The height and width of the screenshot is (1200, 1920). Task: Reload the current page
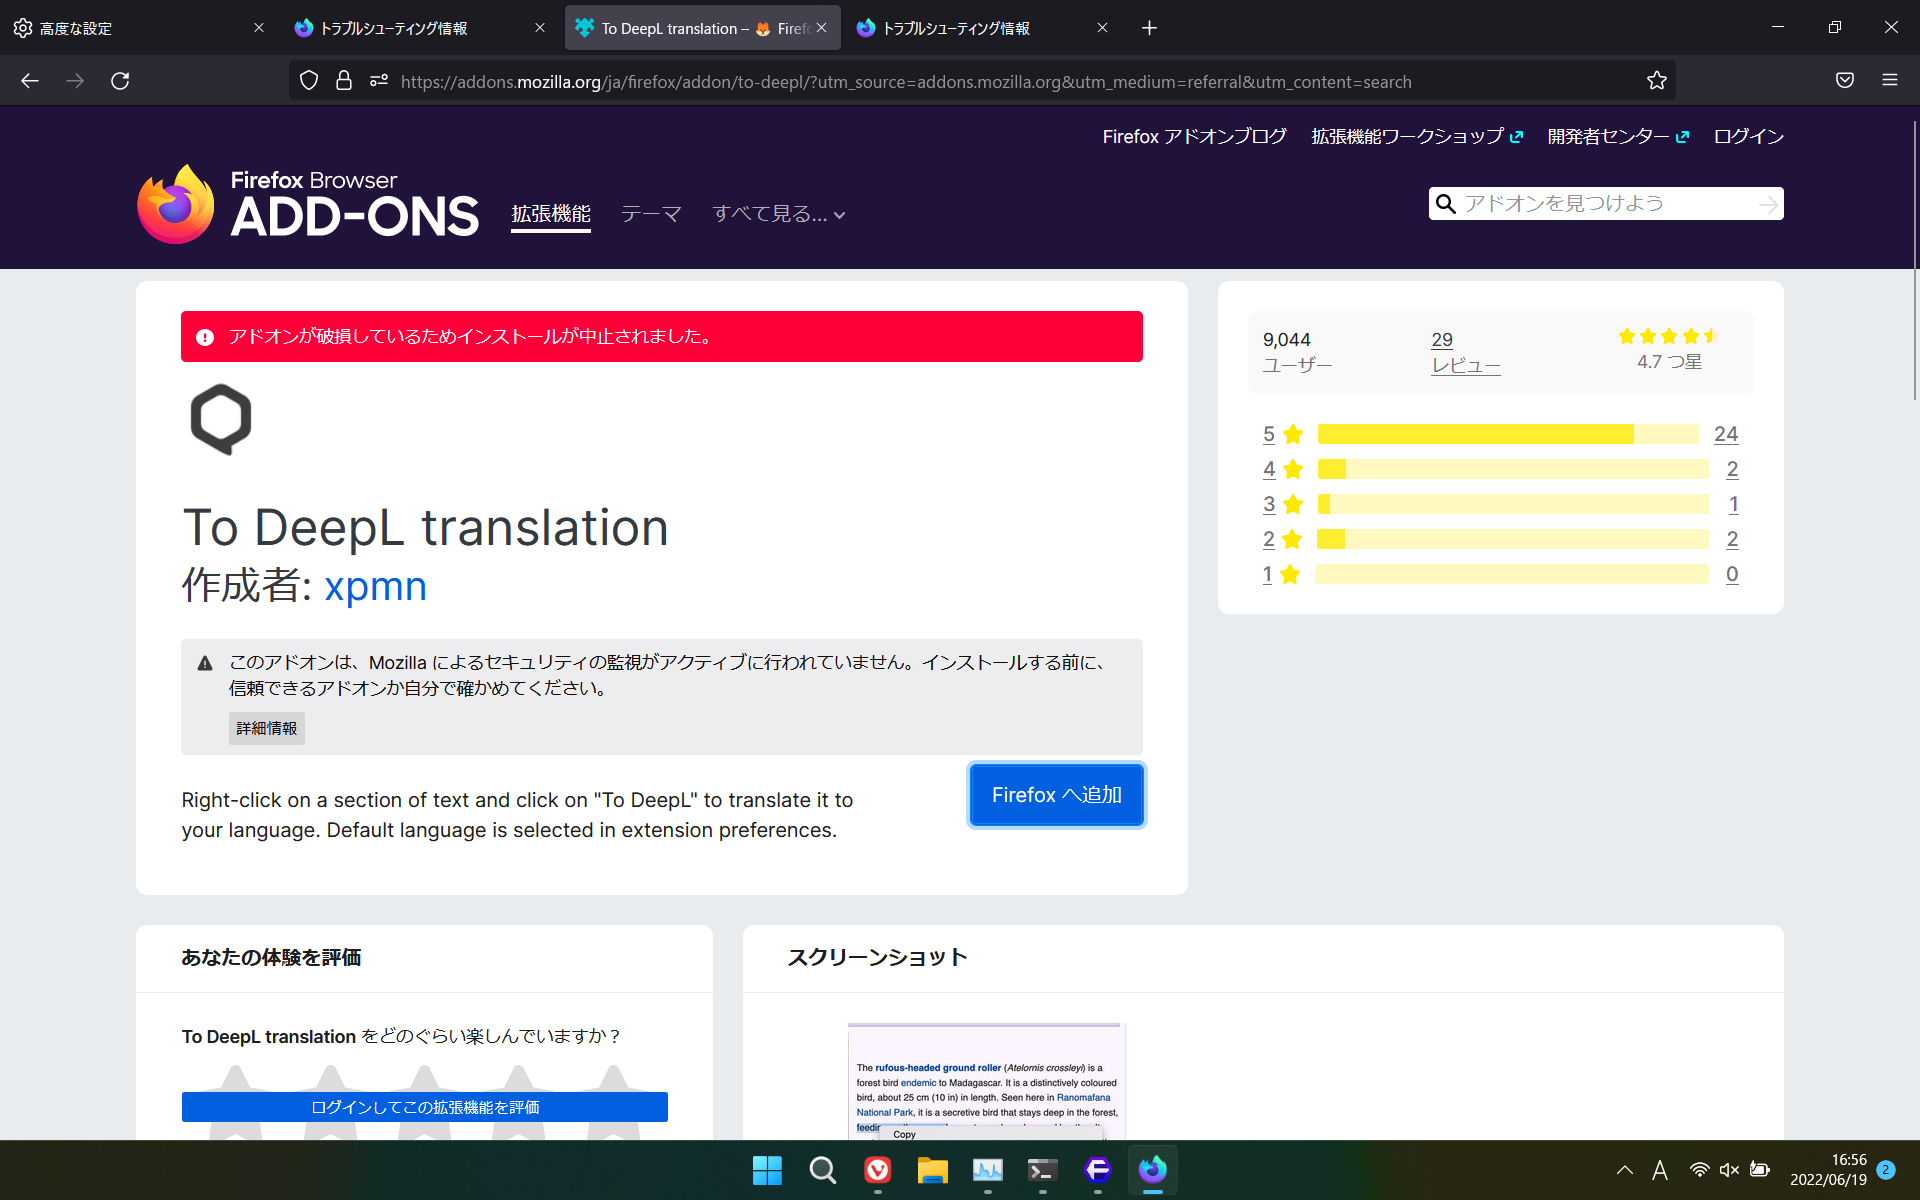click(120, 81)
